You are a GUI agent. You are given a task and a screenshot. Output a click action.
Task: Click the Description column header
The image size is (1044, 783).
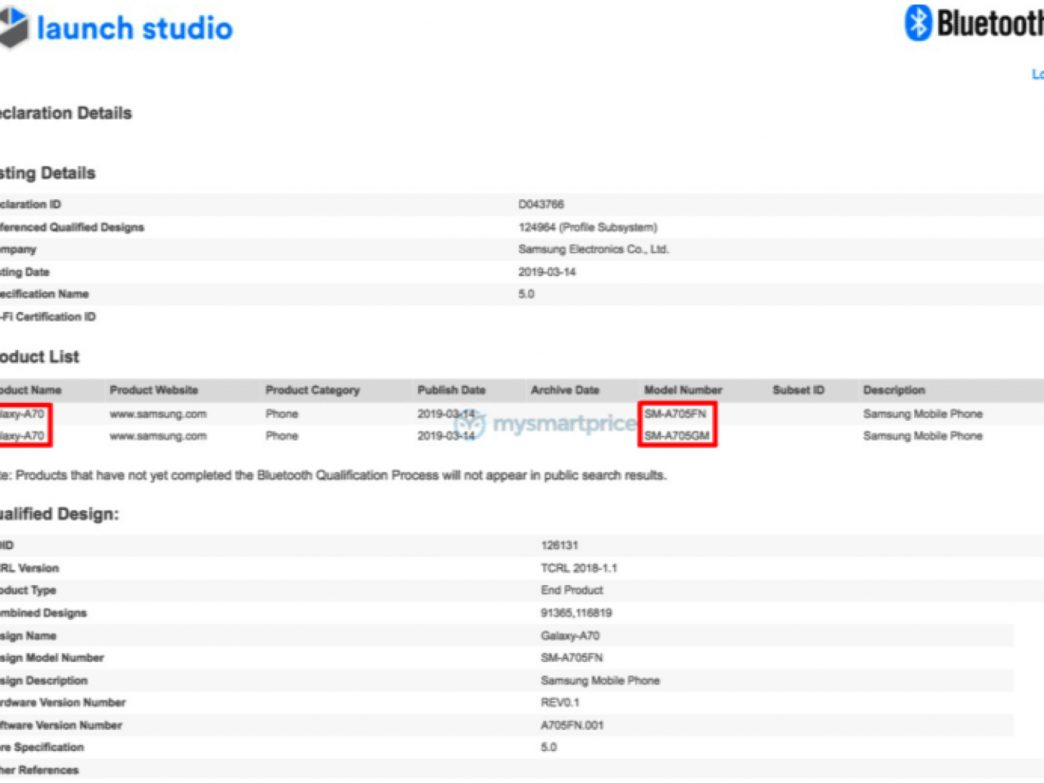tap(894, 390)
